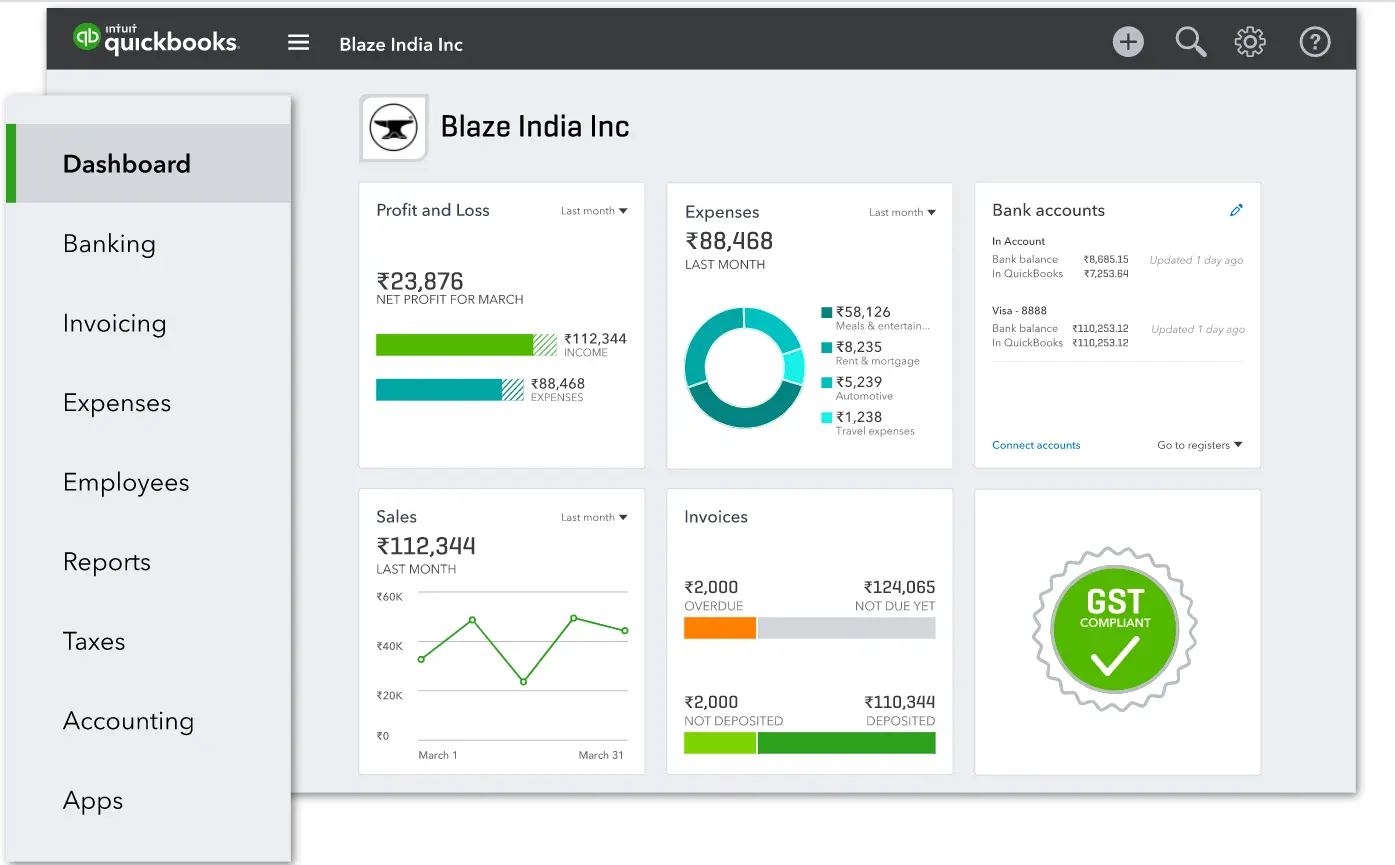Image resolution: width=1395 pixels, height=865 pixels.
Task: Click the ₹88,468 total in Expenses card
Action: tap(729, 241)
